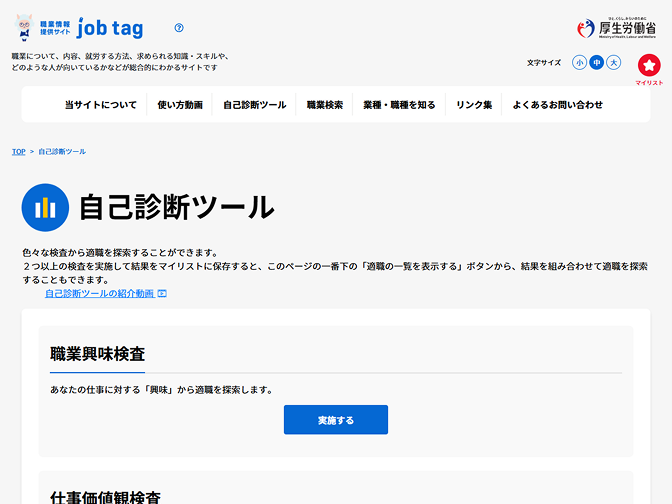Viewport: 672px width, 504px height.
Task: Click 自己診断ツール breadcrumb text
Action: [62, 152]
